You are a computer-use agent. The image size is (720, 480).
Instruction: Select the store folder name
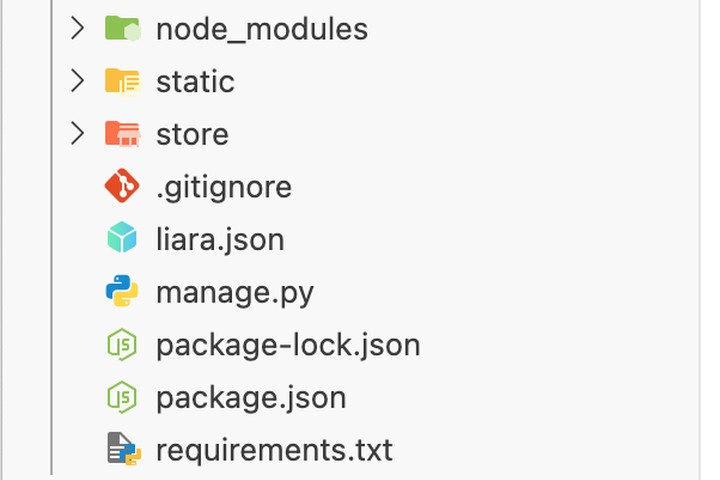192,134
